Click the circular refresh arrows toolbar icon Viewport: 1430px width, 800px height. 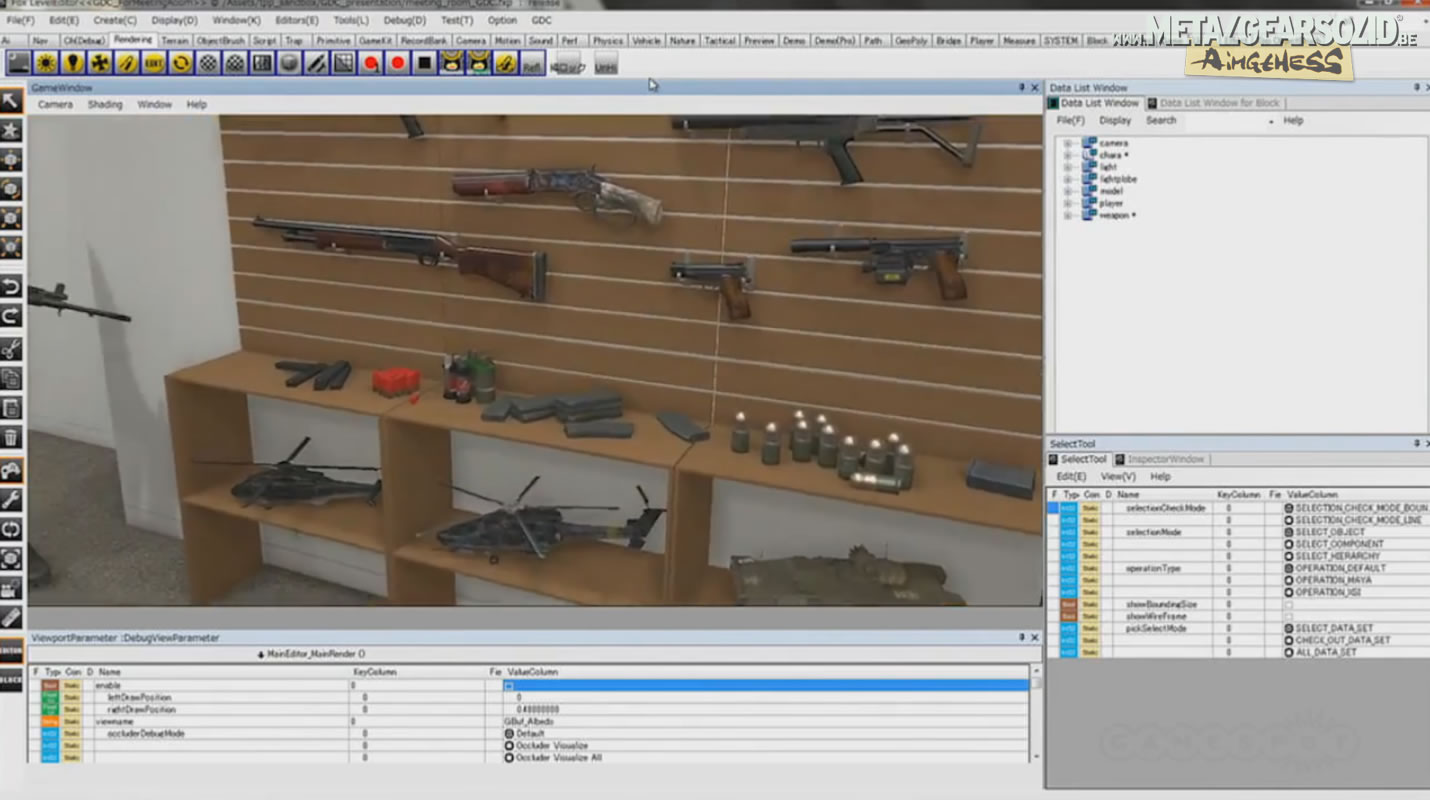pyautogui.click(x=181, y=63)
